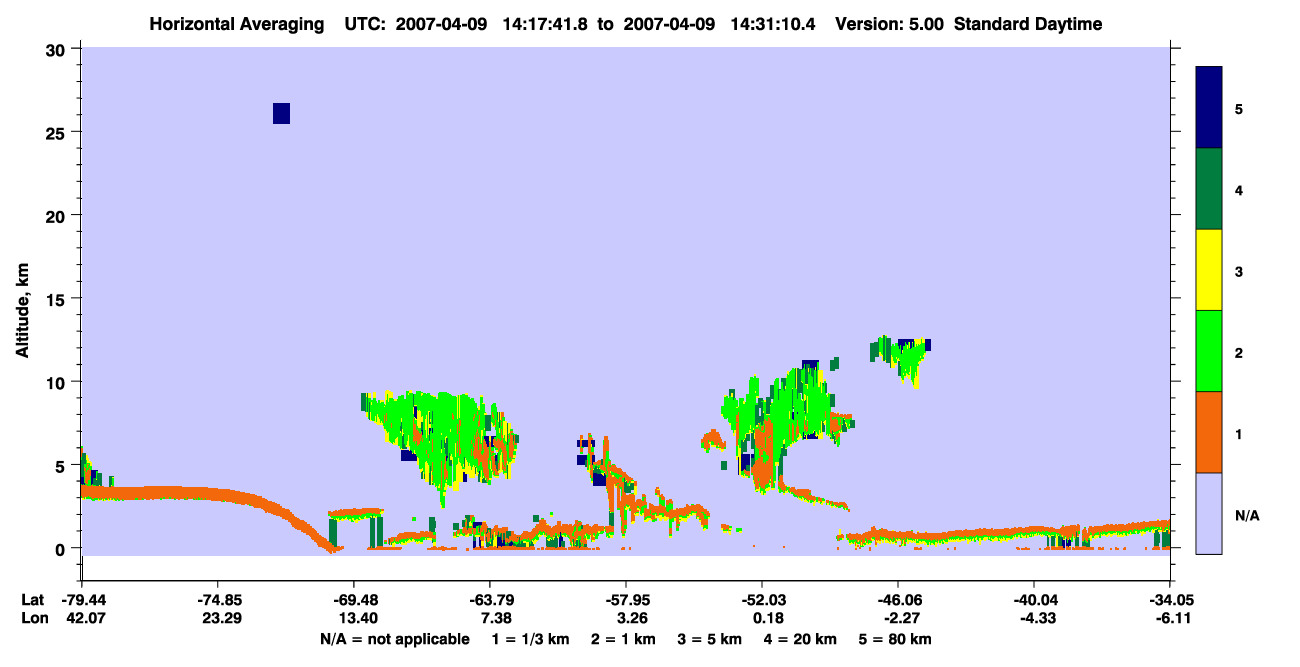
Task: Click the longitude value -6.11
Action: tap(1170, 619)
